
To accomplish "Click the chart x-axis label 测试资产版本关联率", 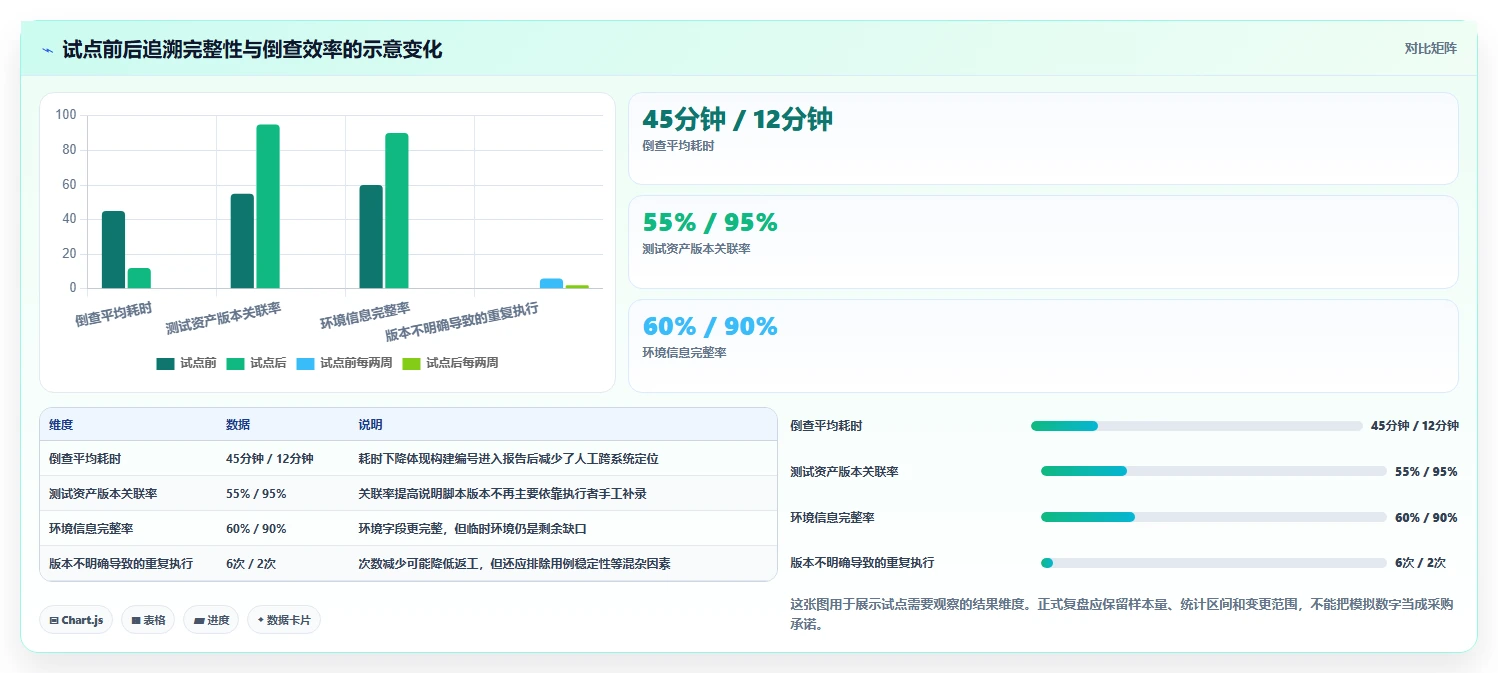I will click(x=223, y=318).
